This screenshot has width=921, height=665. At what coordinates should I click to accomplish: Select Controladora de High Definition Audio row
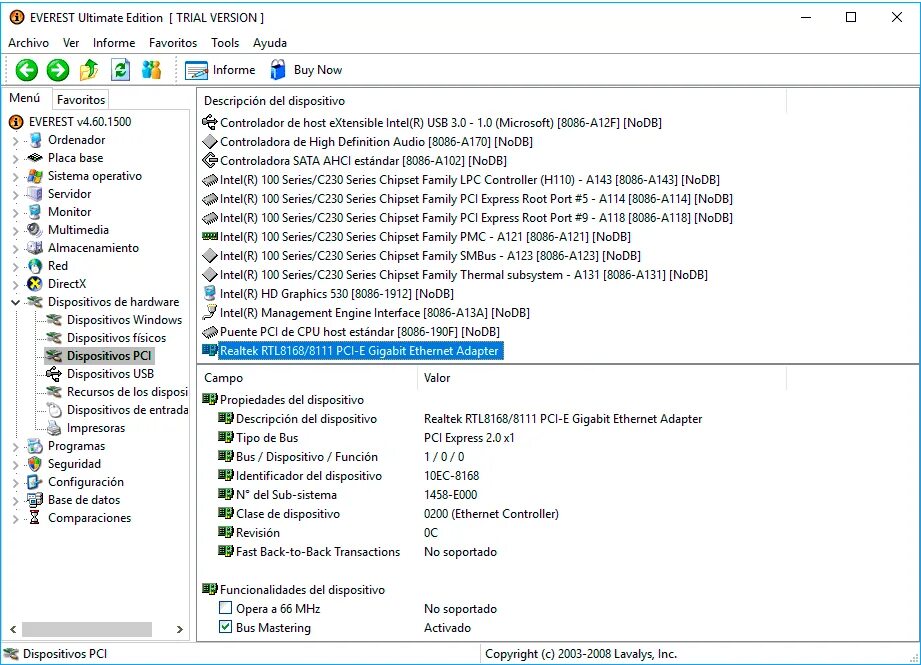[376, 142]
